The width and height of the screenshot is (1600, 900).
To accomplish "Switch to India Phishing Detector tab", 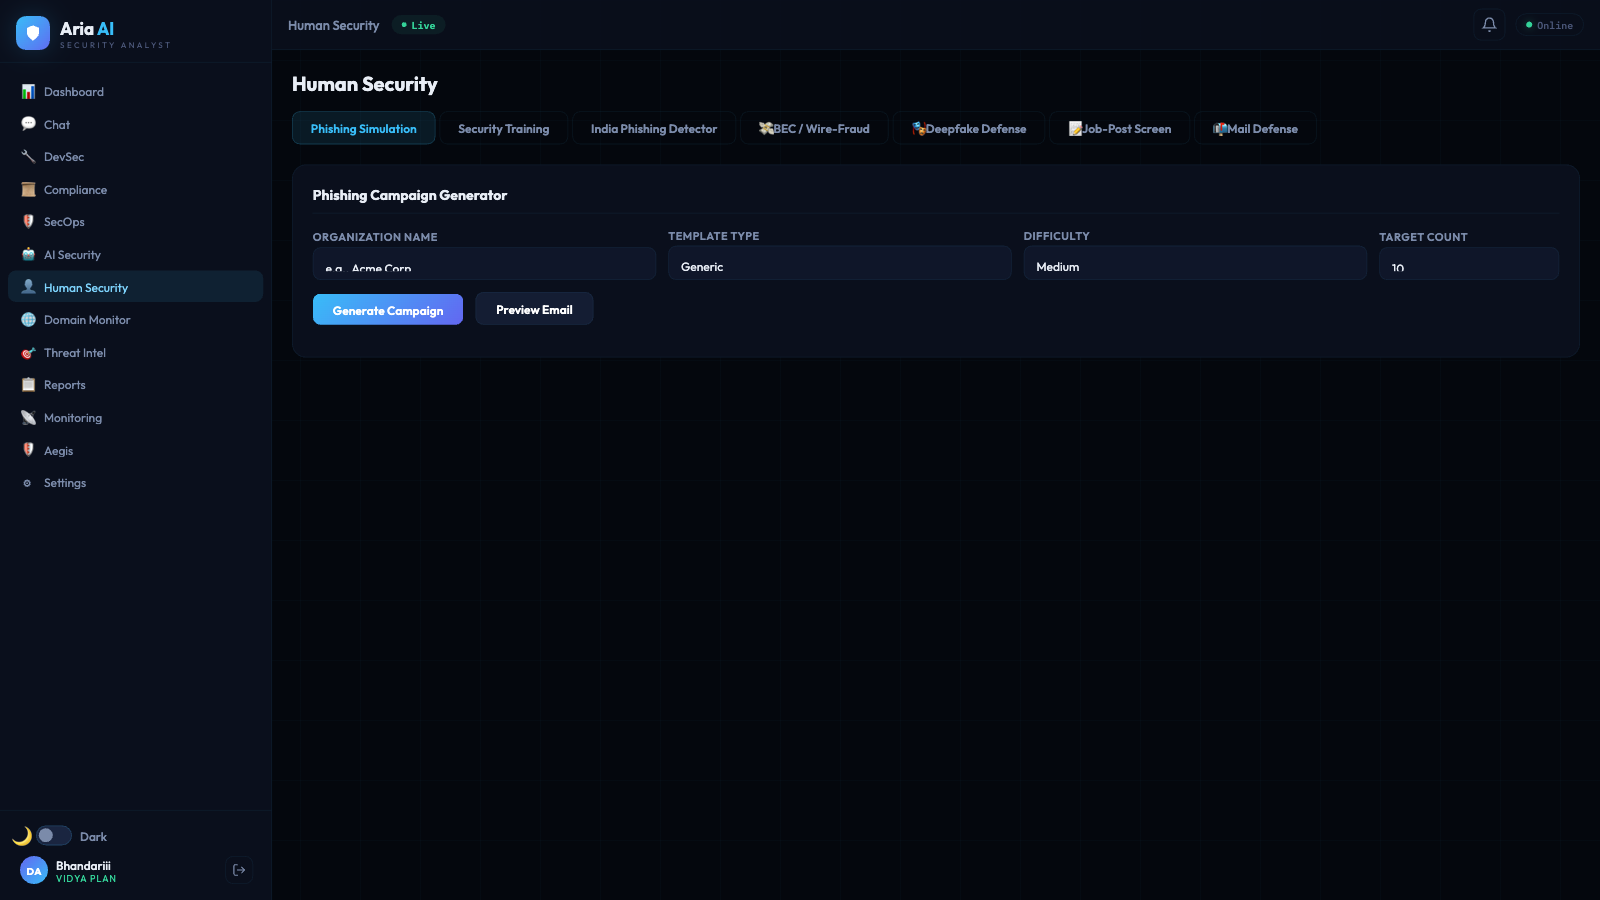I will [654, 129].
